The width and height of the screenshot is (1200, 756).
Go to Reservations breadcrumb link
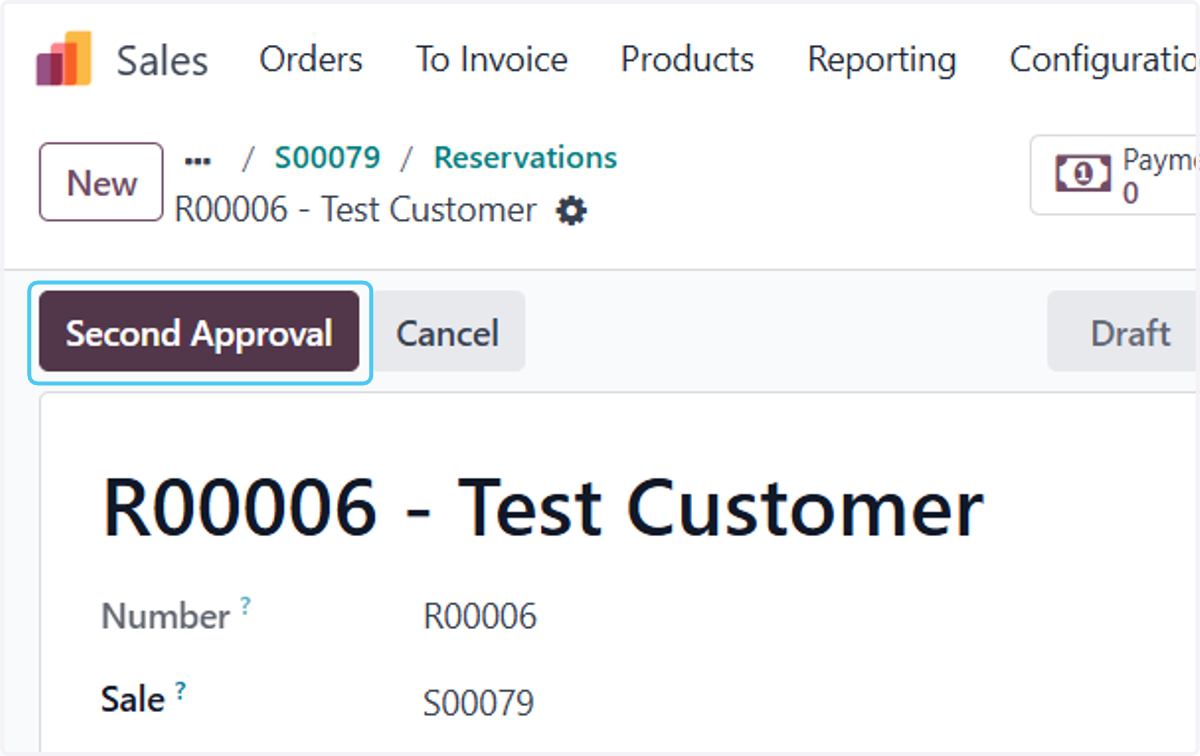point(525,158)
